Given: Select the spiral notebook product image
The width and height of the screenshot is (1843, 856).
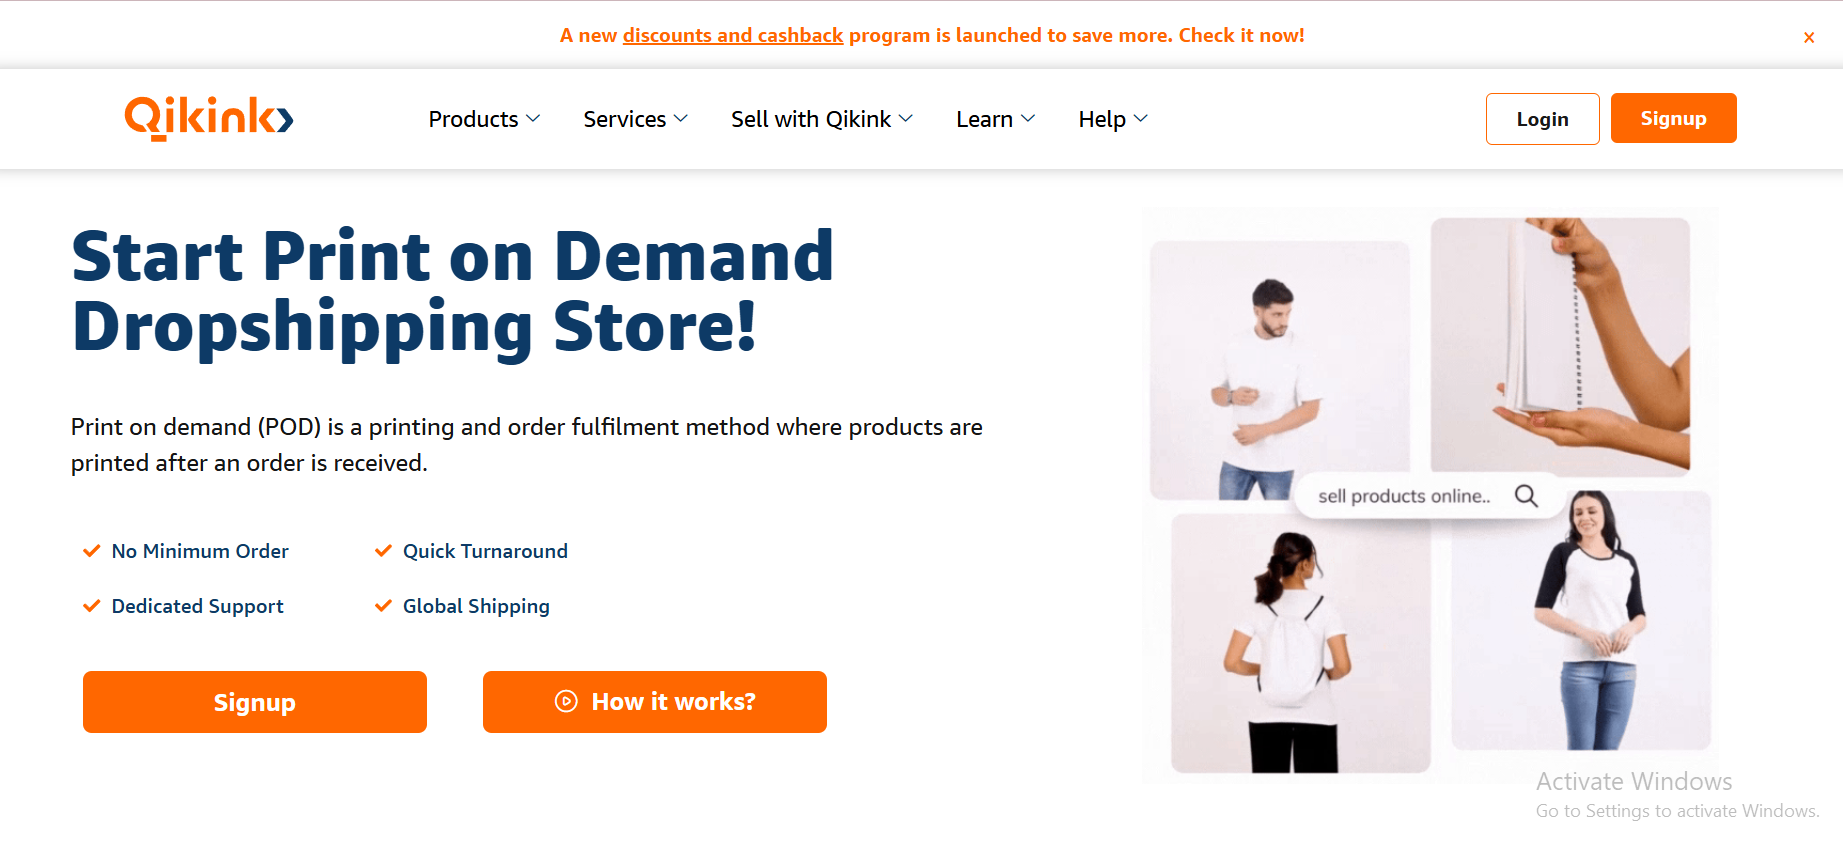Looking at the screenshot, I should pos(1560,345).
